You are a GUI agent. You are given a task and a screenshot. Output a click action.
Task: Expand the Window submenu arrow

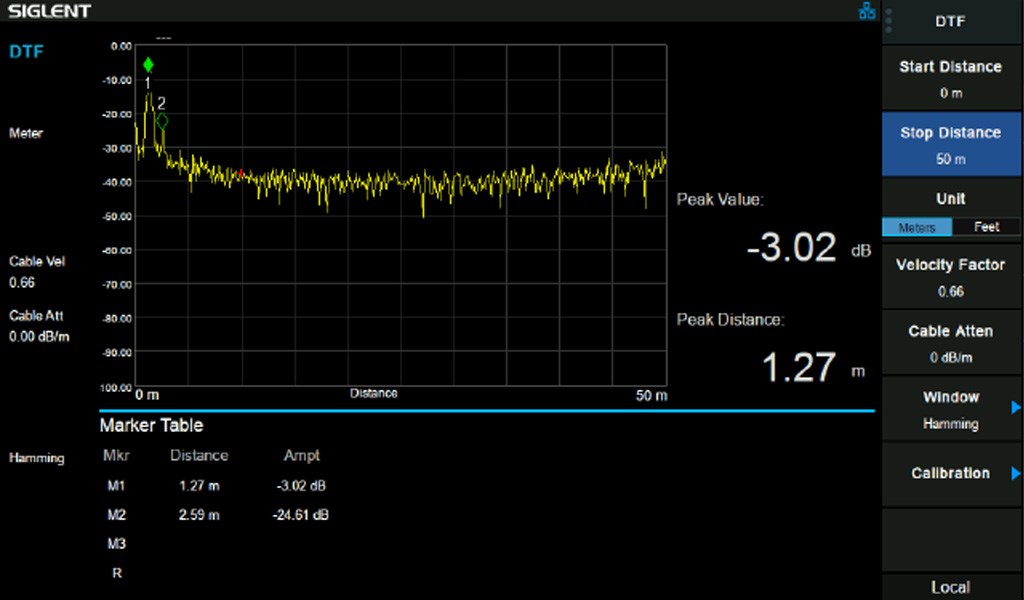tap(1015, 407)
